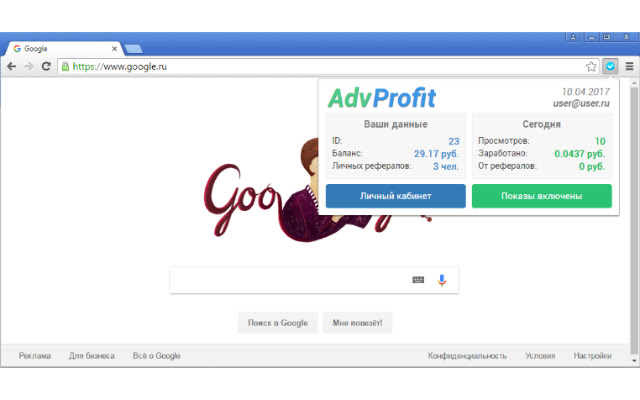This screenshot has width=640, height=400.
Task: Open the Chrome user profile button in title bar
Action: pos(573,37)
